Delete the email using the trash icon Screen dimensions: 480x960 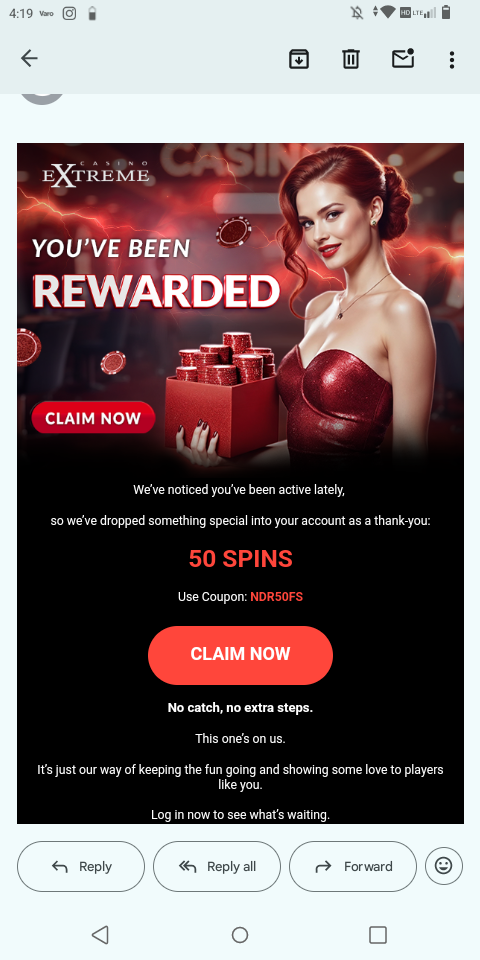tap(351, 59)
